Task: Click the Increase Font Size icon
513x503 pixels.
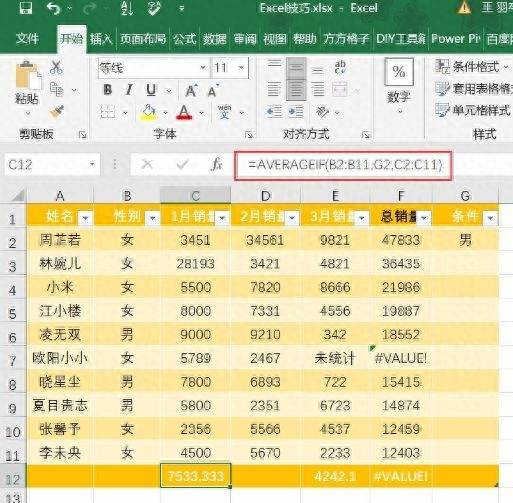Action: (191, 90)
